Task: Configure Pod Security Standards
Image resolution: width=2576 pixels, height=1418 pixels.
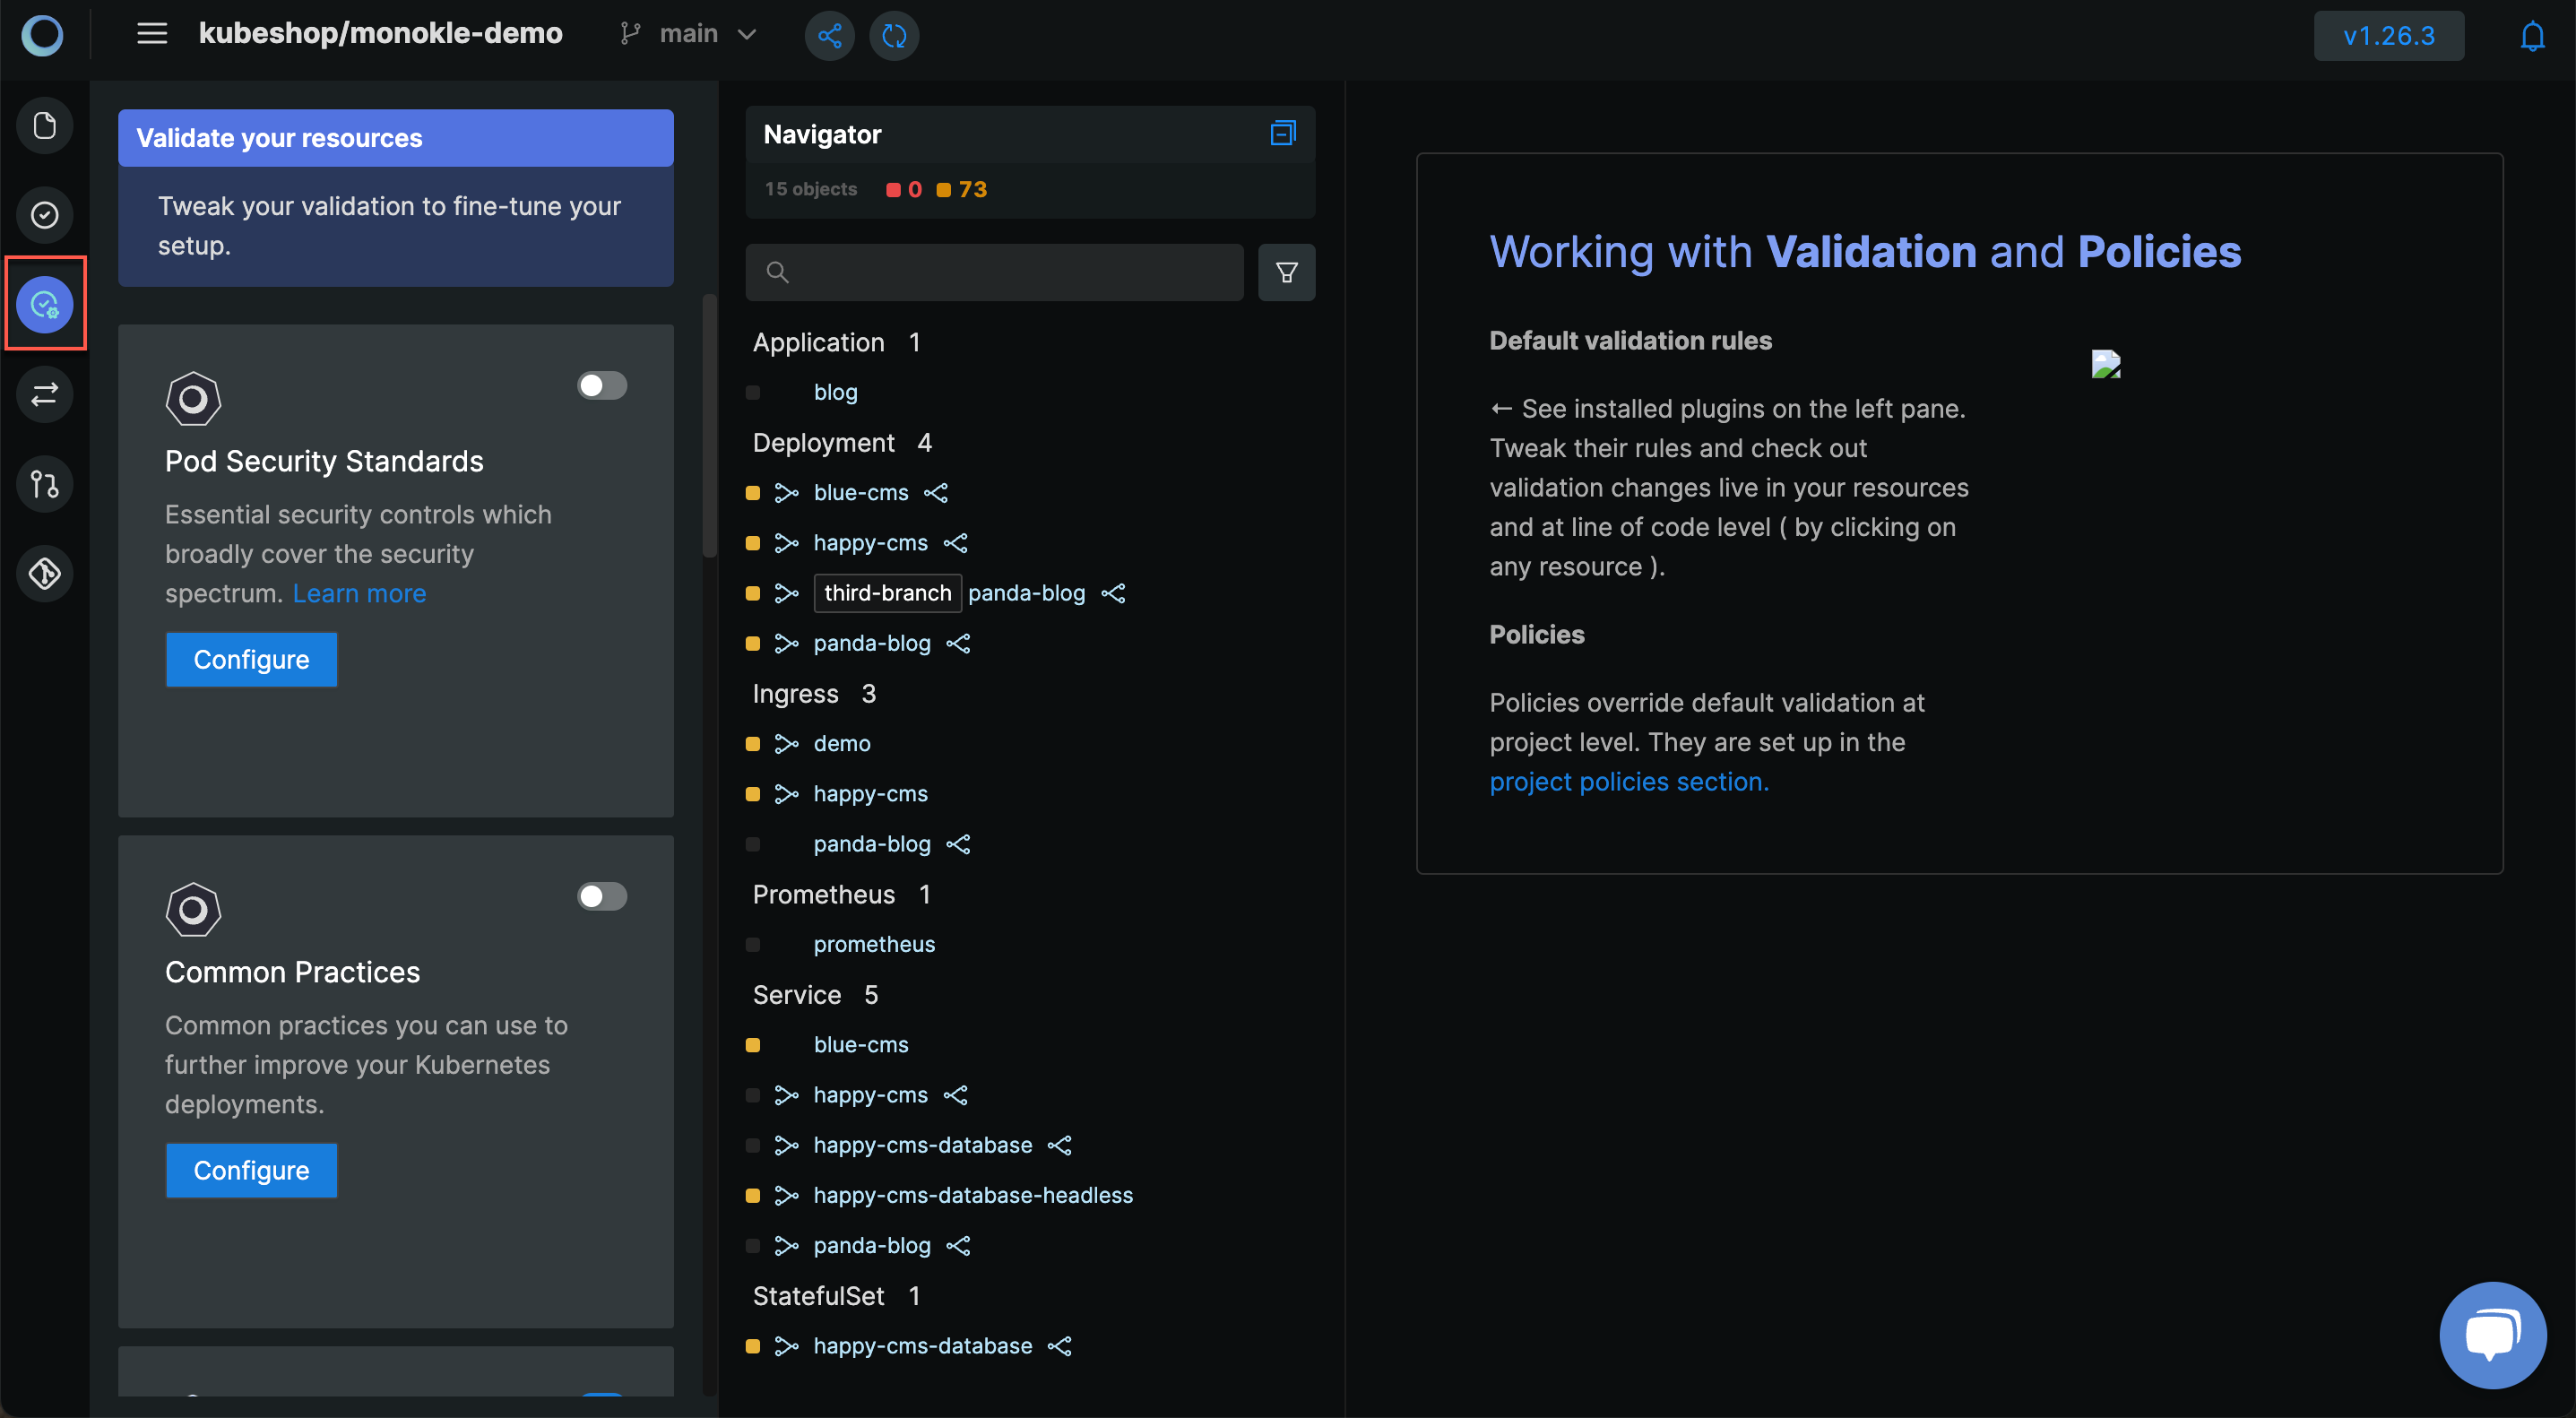Action: (x=251, y=660)
